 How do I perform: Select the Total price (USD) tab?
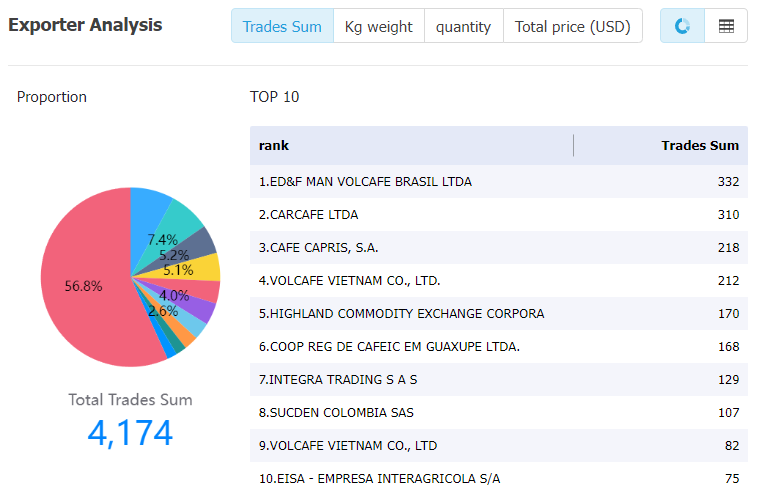[x=573, y=26]
